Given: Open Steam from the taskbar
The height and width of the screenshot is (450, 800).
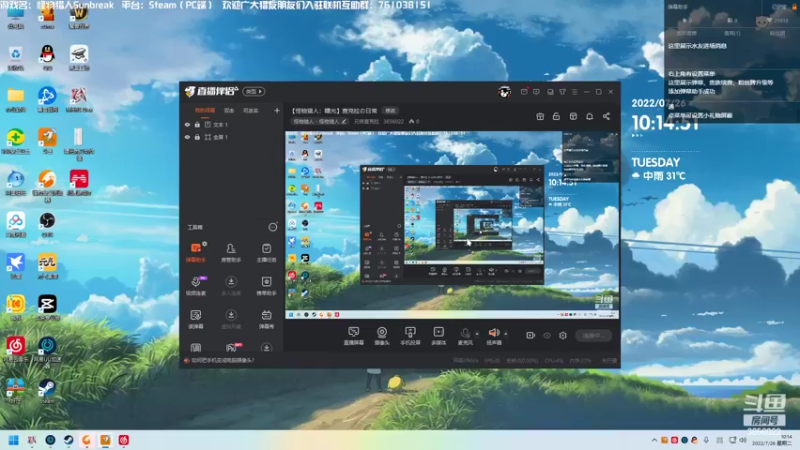Looking at the screenshot, I should (68, 440).
